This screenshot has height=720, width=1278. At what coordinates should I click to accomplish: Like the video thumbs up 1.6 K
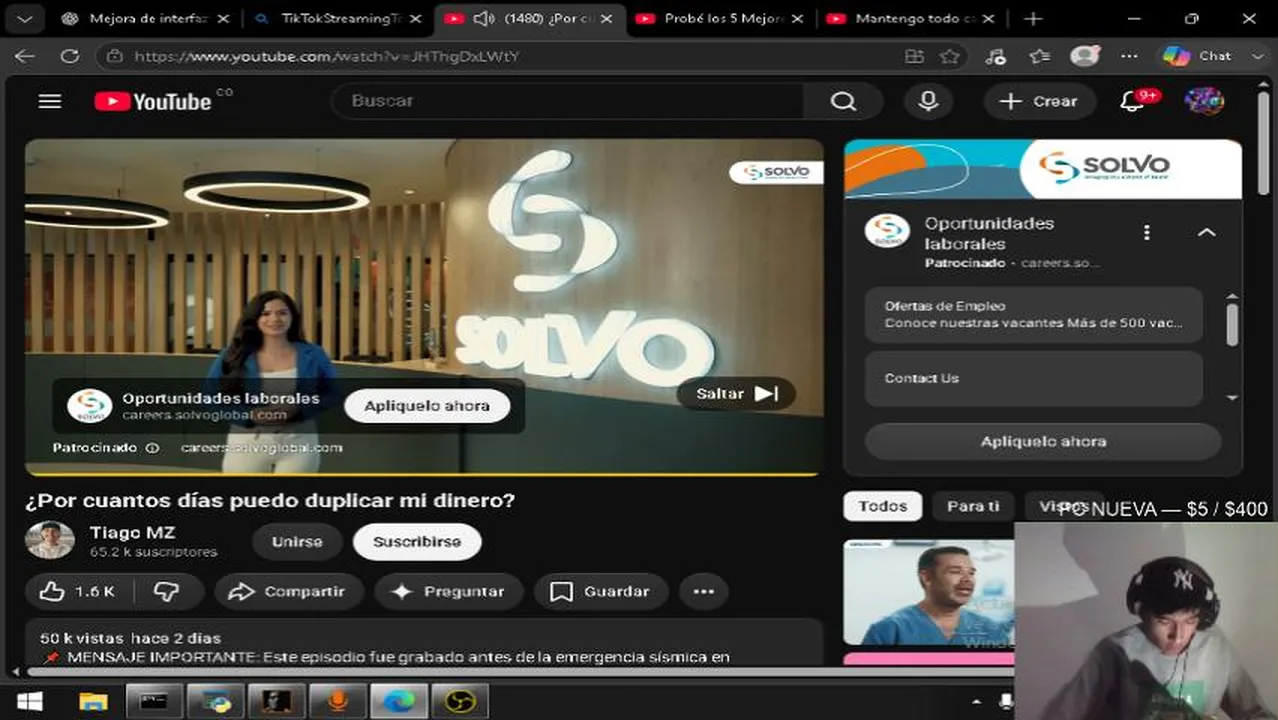point(78,591)
